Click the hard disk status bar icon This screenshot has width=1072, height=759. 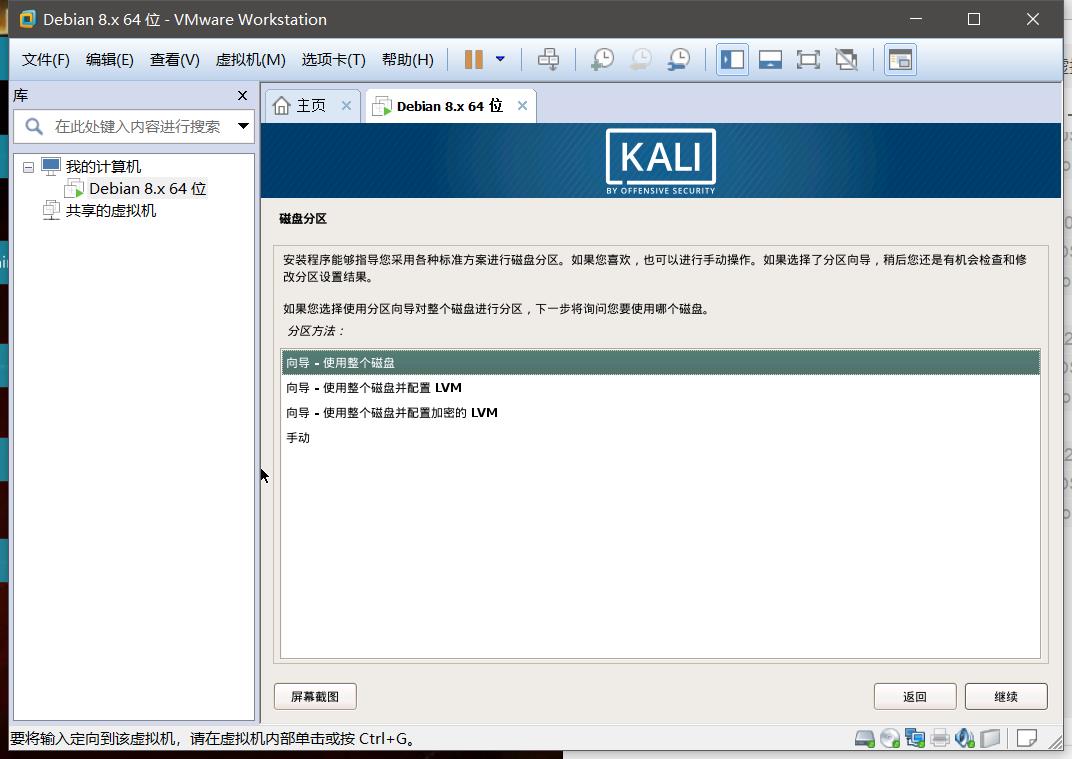point(865,738)
